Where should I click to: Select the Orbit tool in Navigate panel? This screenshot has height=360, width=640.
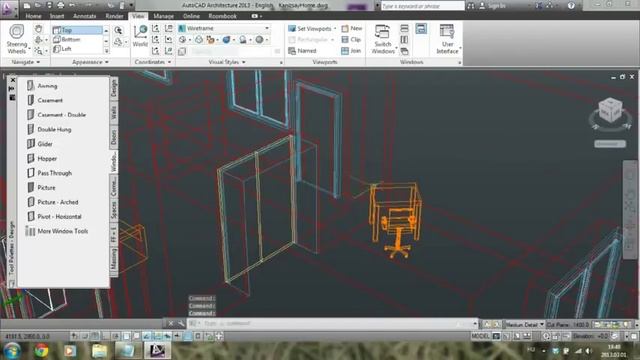tap(38, 40)
